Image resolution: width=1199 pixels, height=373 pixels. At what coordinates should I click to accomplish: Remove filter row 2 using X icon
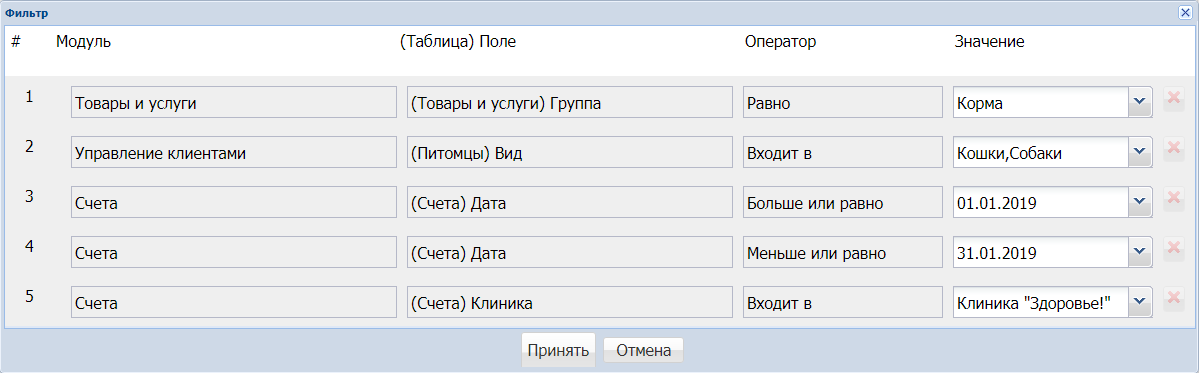(x=1173, y=149)
